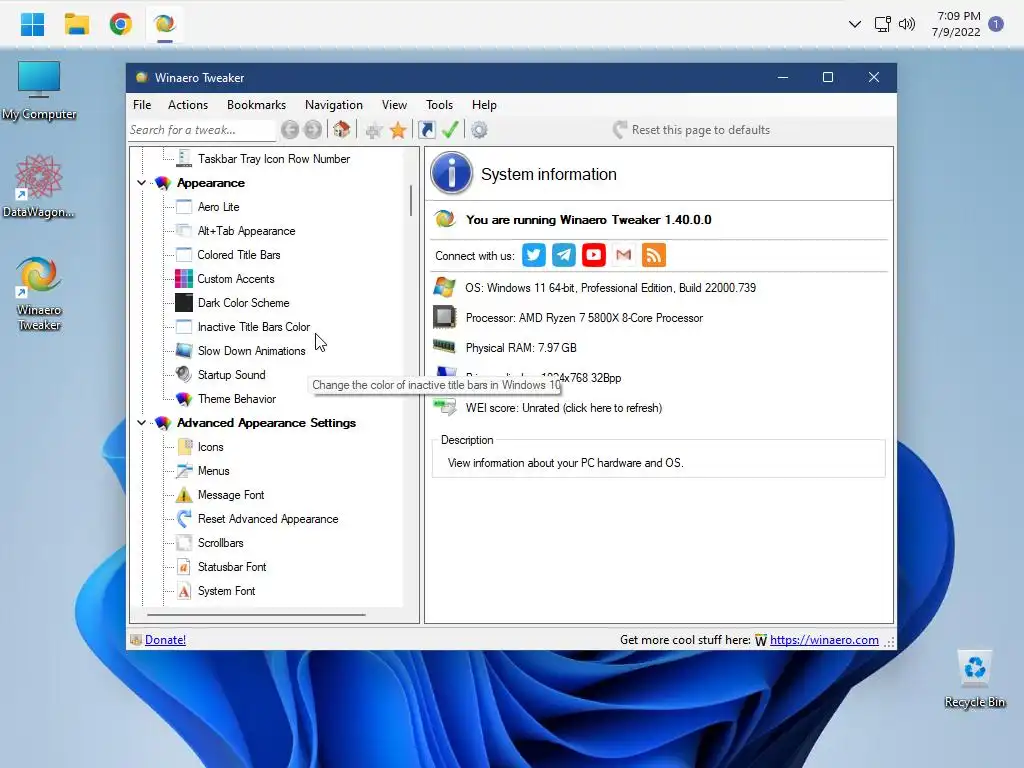The height and width of the screenshot is (768, 1024).
Task: Click the add bookmark gray star icon
Action: 374,131
